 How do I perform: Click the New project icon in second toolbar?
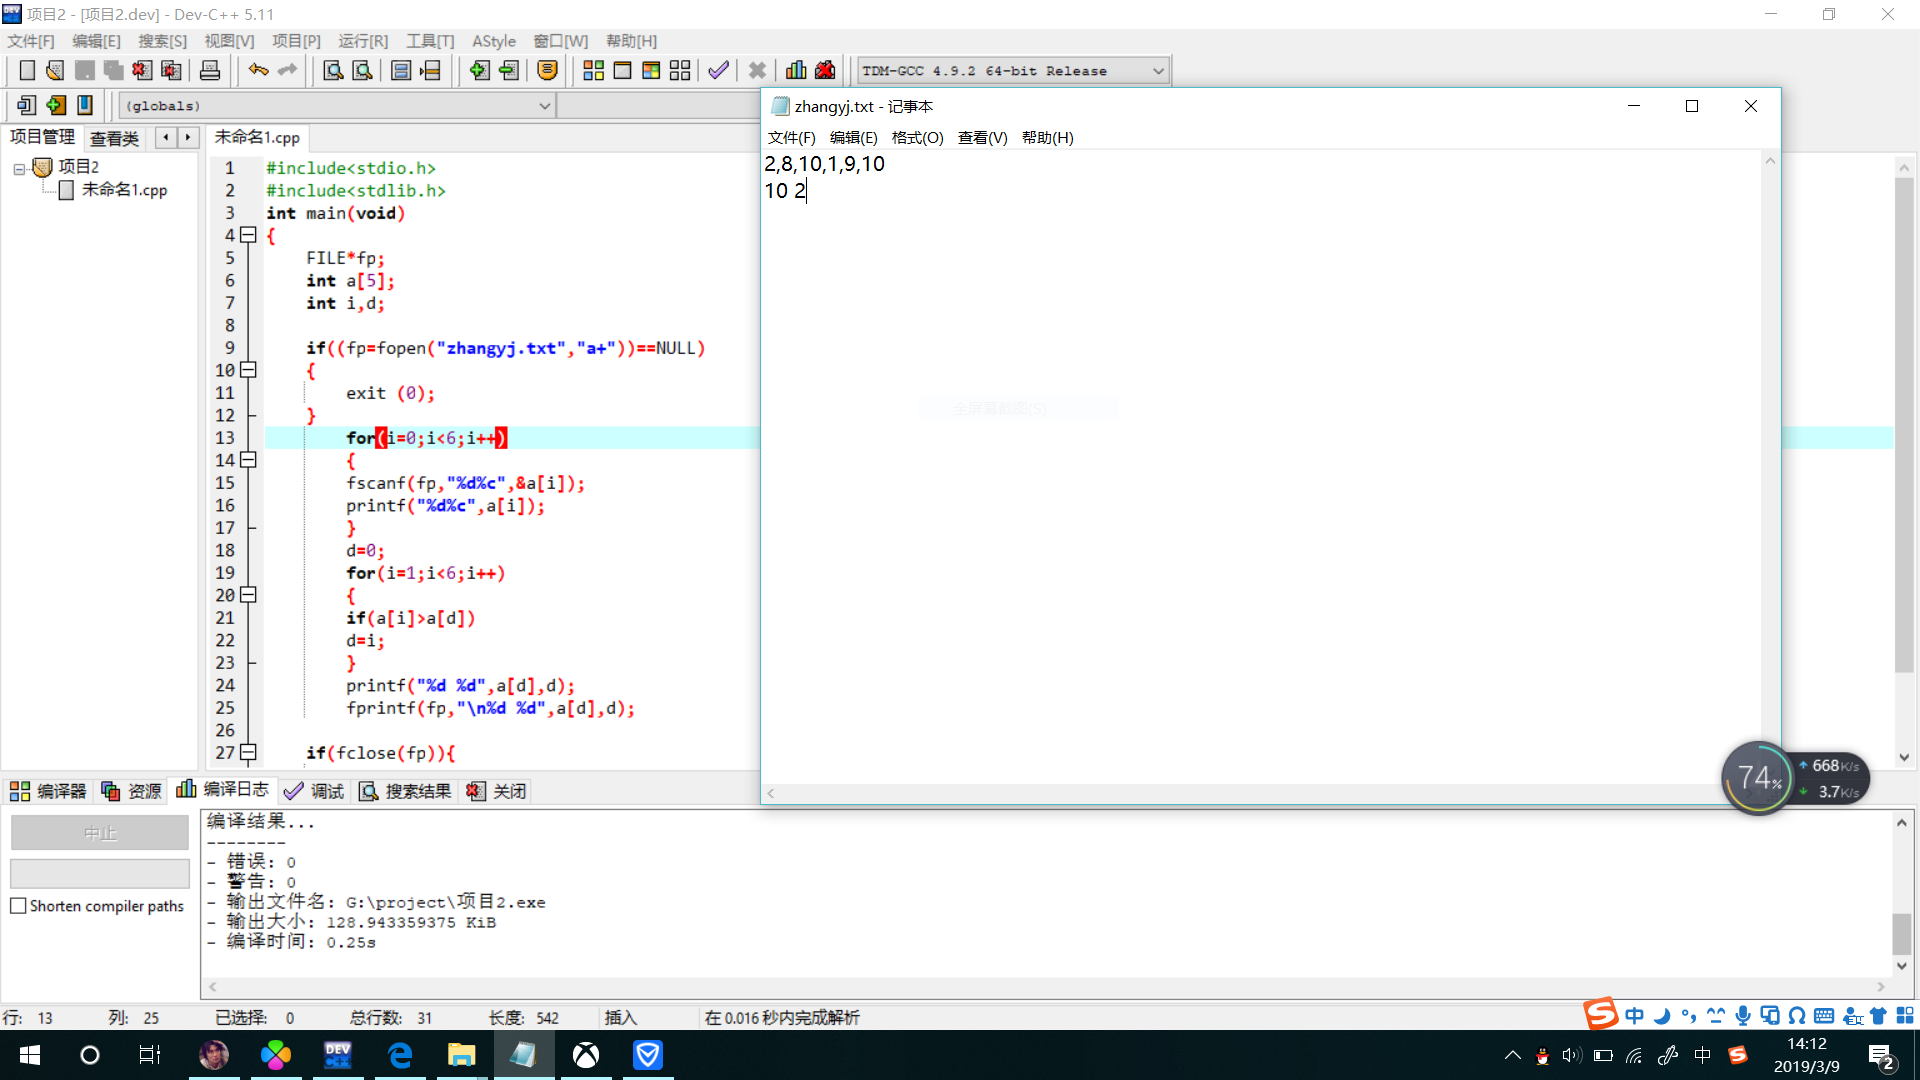pos(27,105)
